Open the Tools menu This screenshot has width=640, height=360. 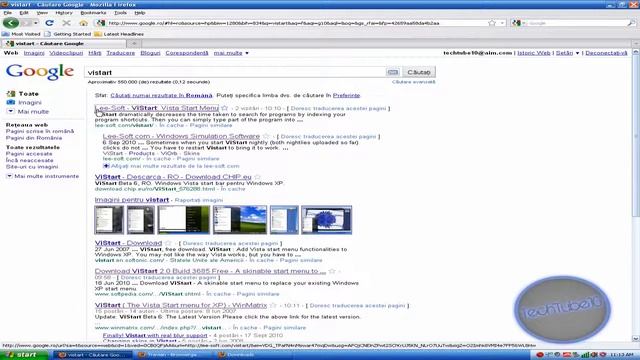pyautogui.click(x=120, y=13)
